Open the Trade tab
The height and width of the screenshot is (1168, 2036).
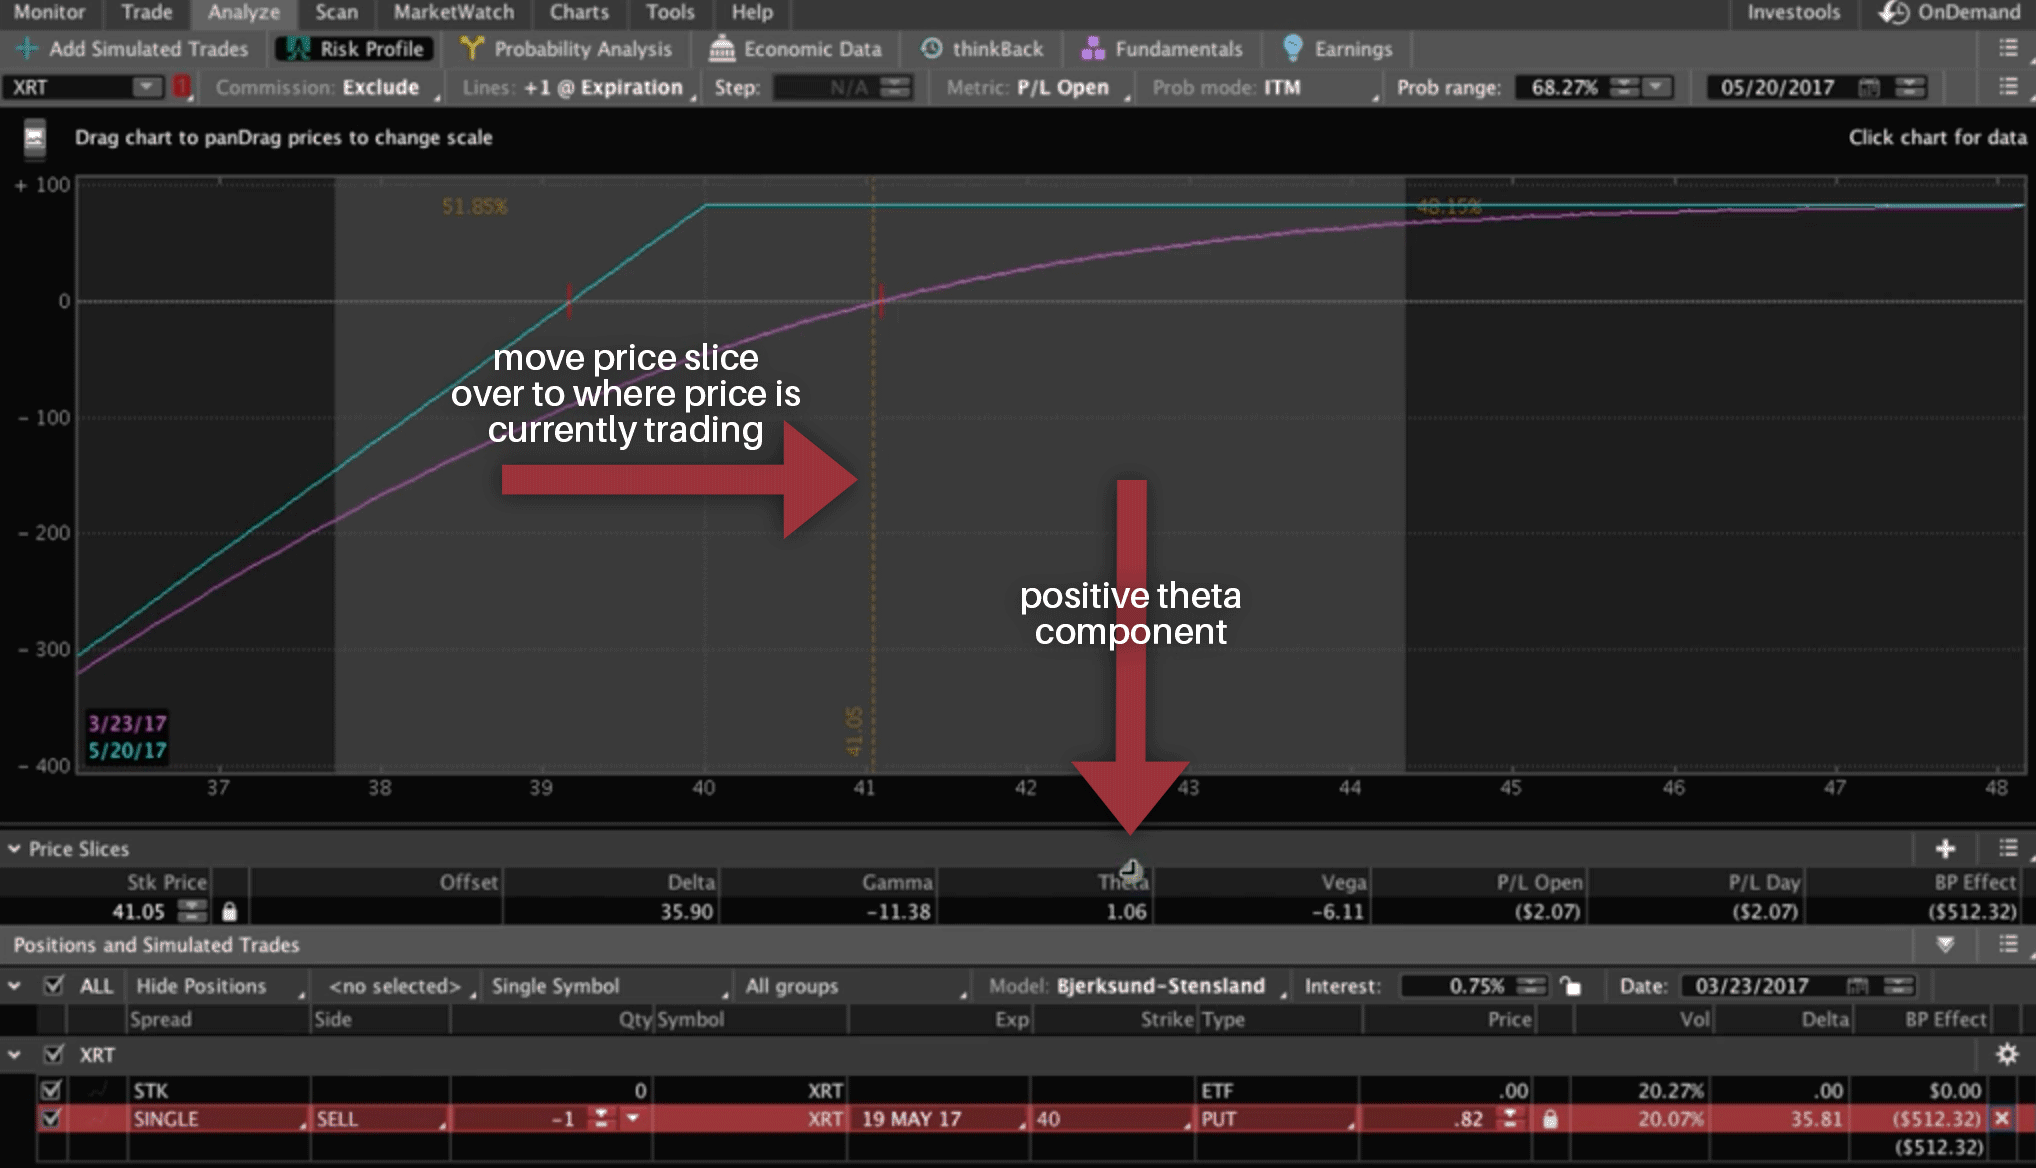coord(146,12)
